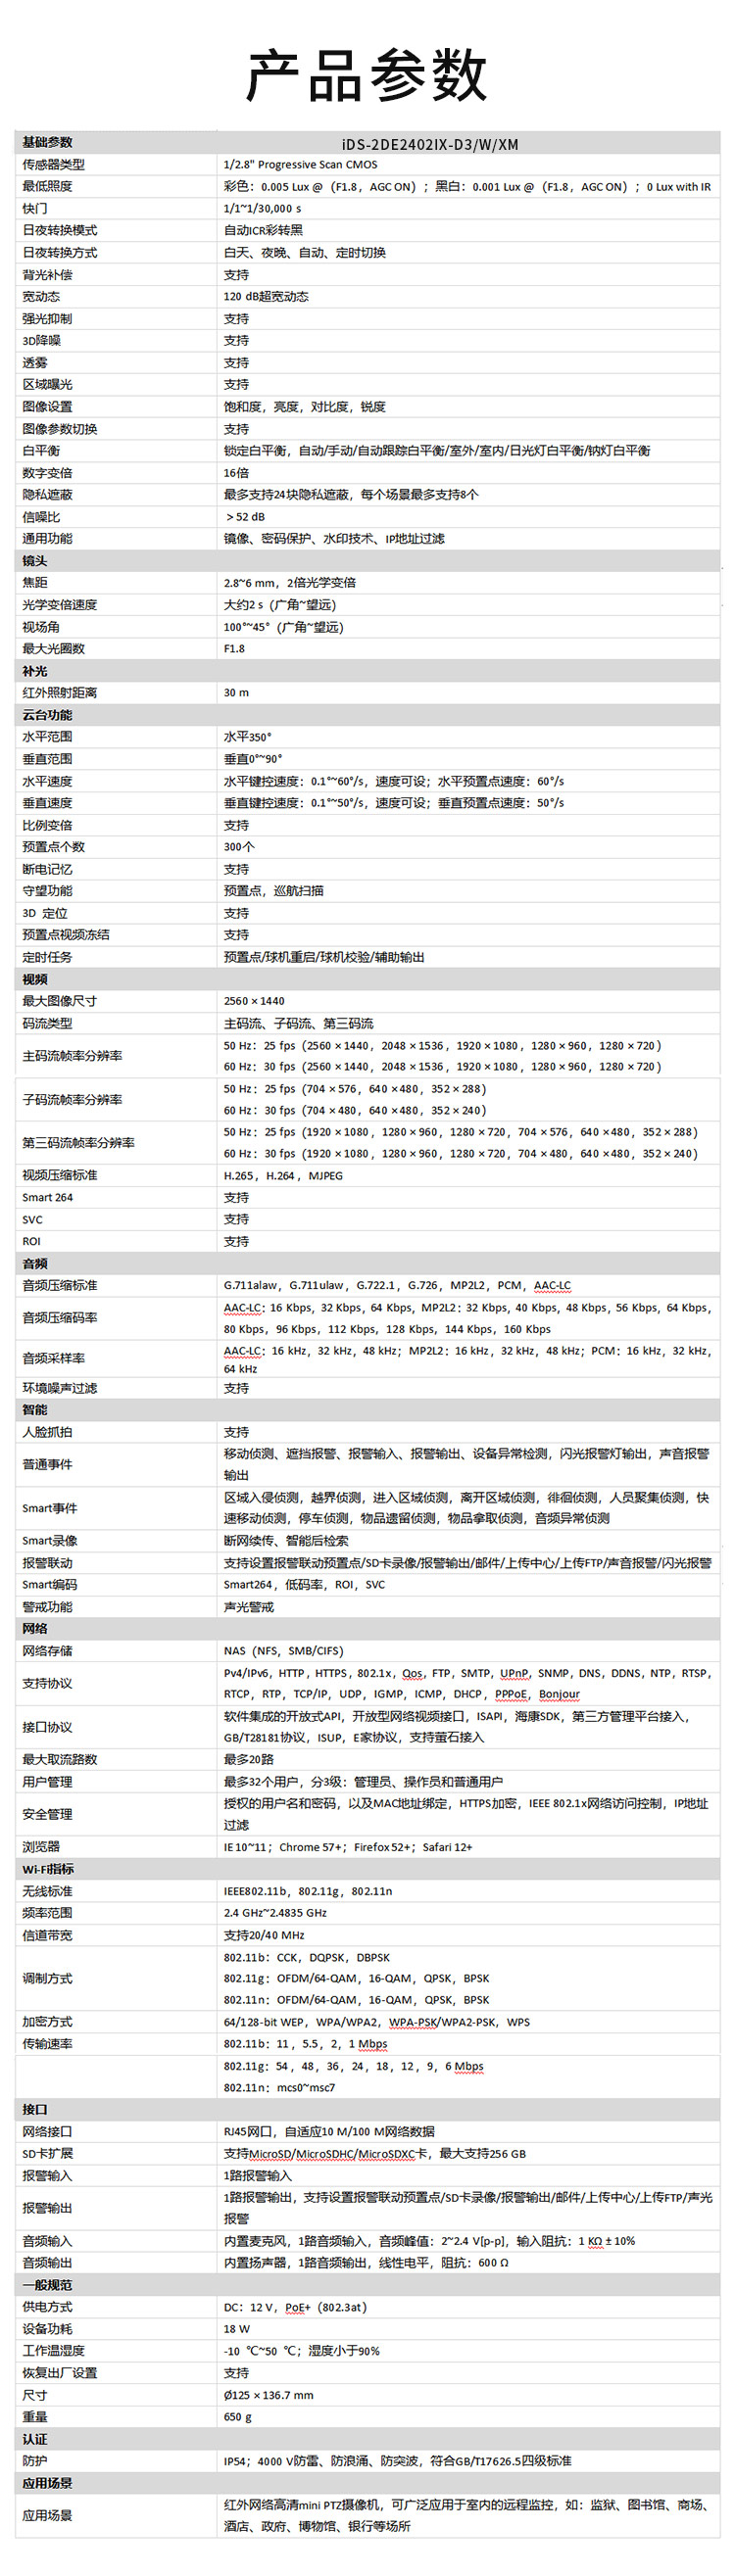Image resolution: width=735 pixels, height=2576 pixels.
Task: Select the 人脸抓拍 row label
Action: pyautogui.click(x=47, y=1432)
